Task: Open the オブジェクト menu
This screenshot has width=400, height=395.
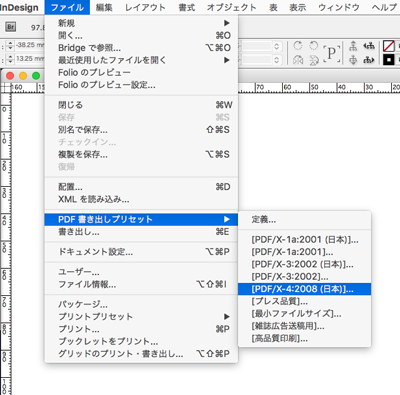Action: click(x=231, y=7)
